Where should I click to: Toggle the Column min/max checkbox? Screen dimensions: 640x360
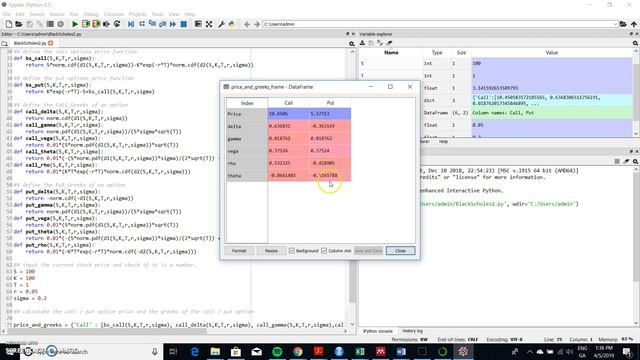tap(324, 251)
